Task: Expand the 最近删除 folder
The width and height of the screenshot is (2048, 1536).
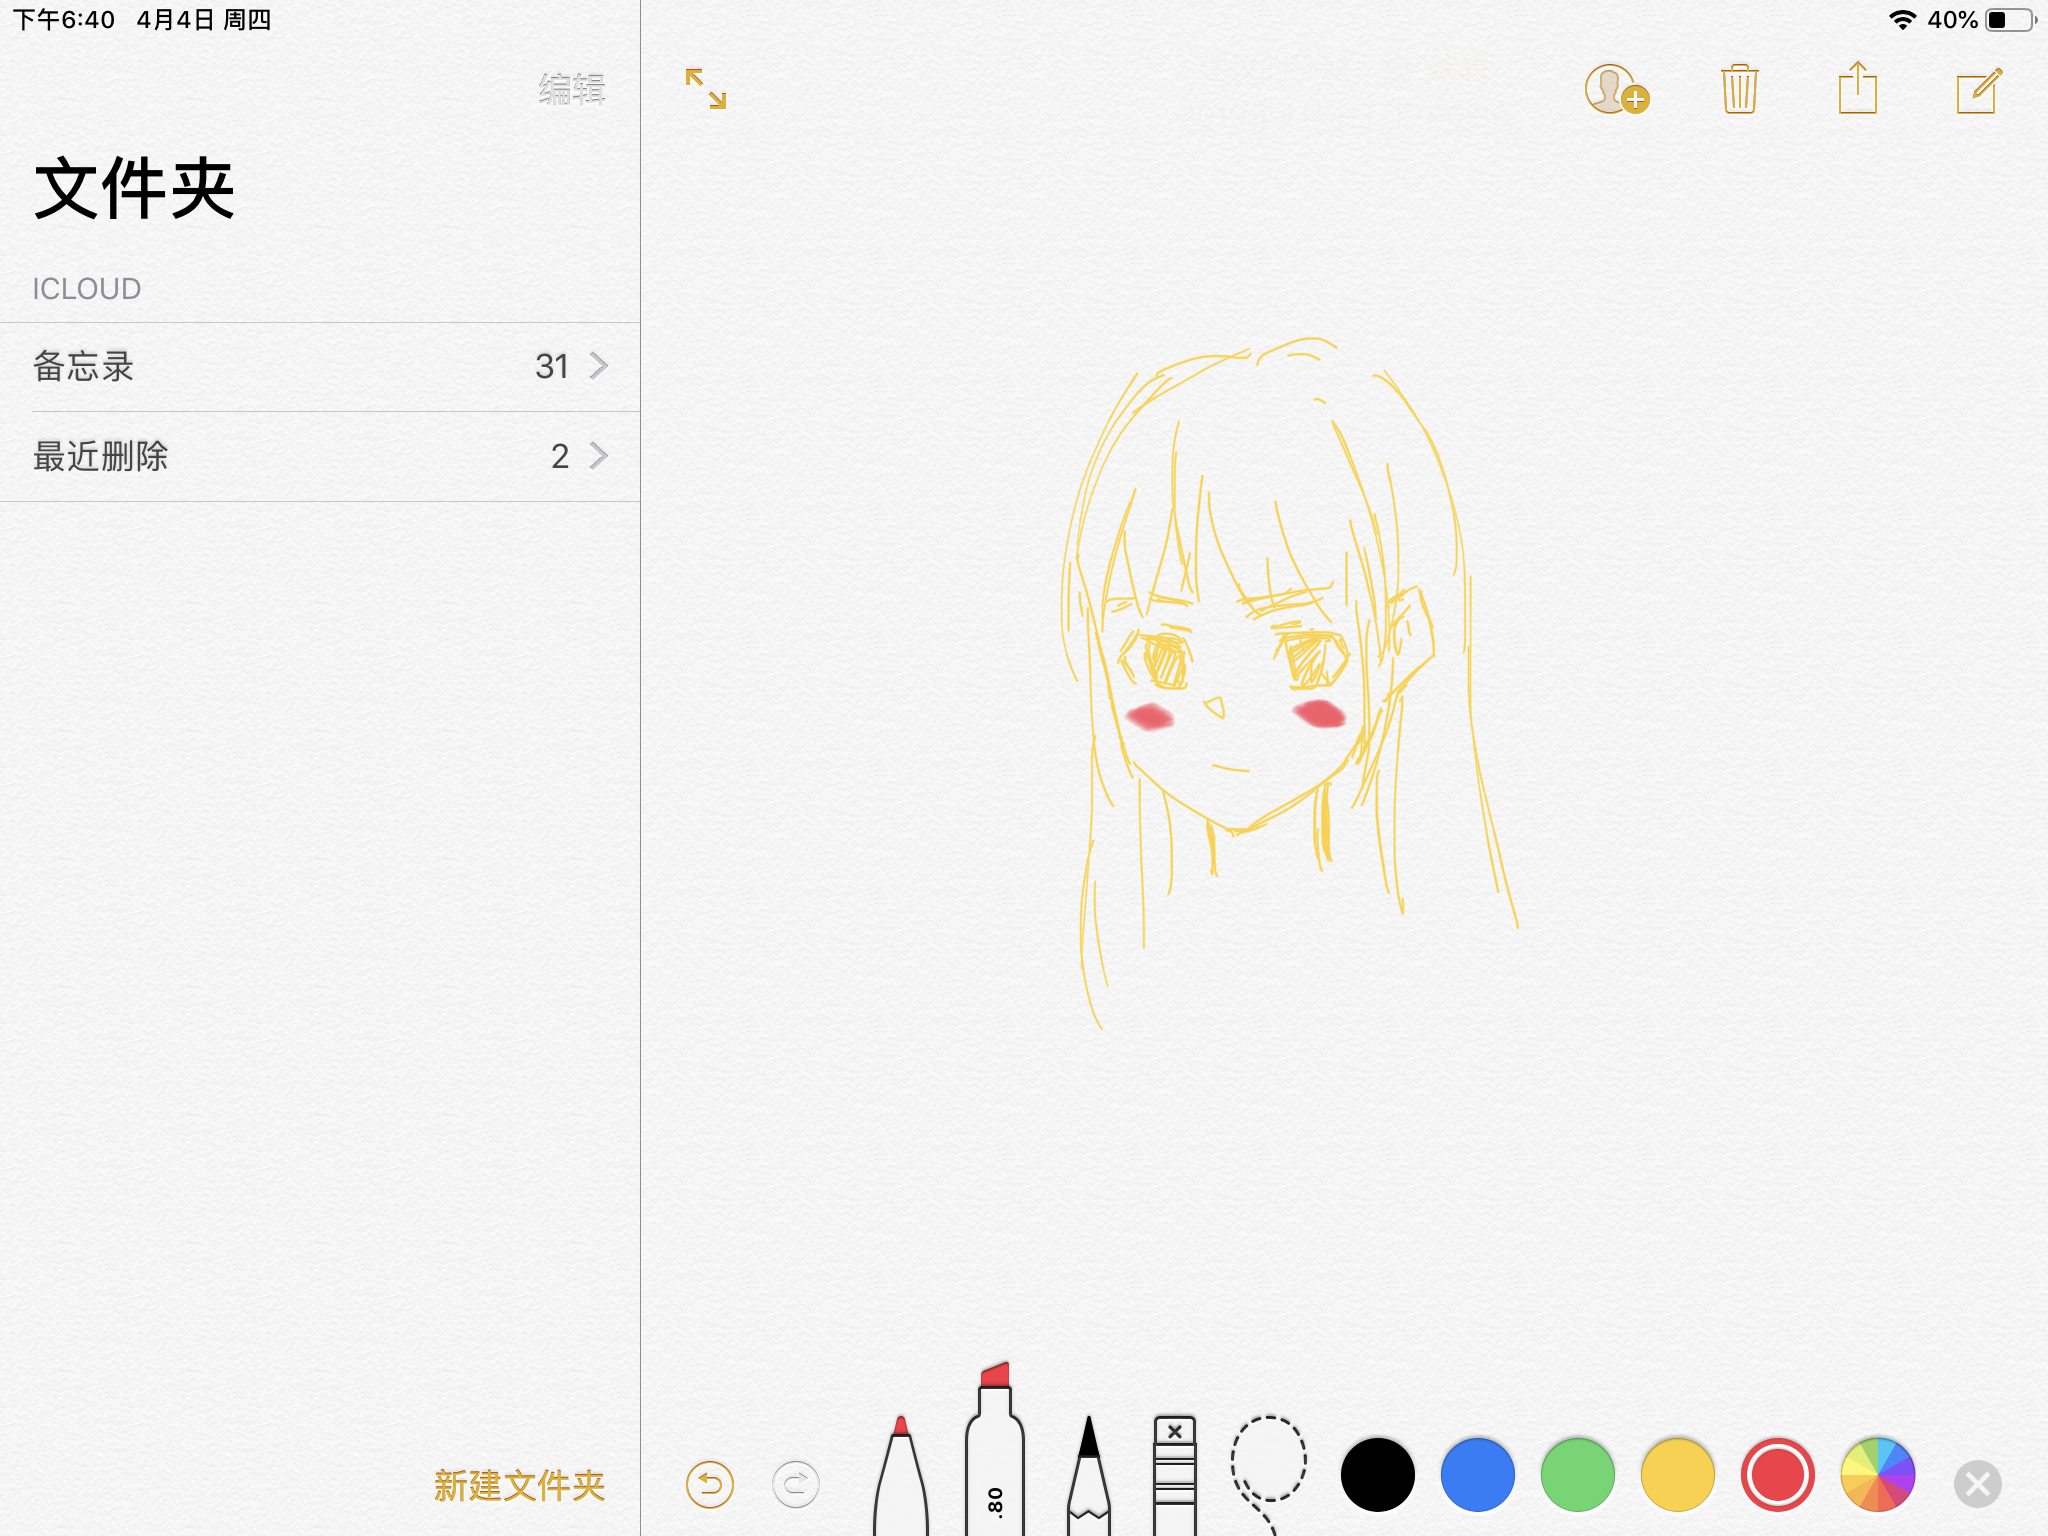Action: [598, 456]
